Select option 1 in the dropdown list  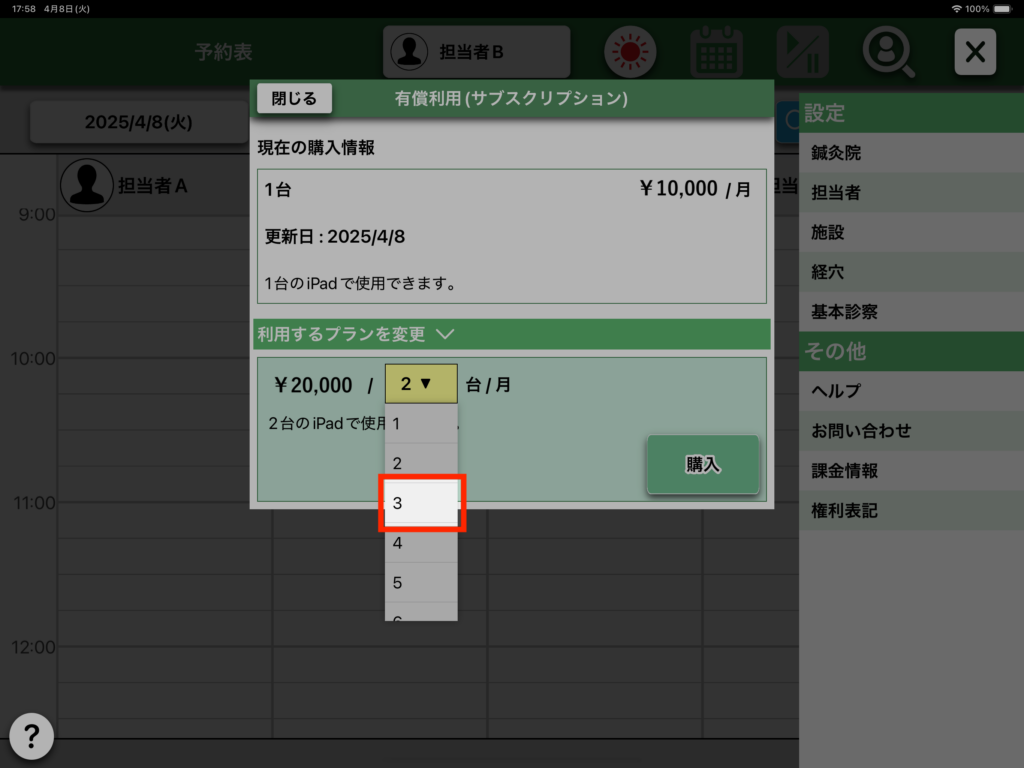421,424
